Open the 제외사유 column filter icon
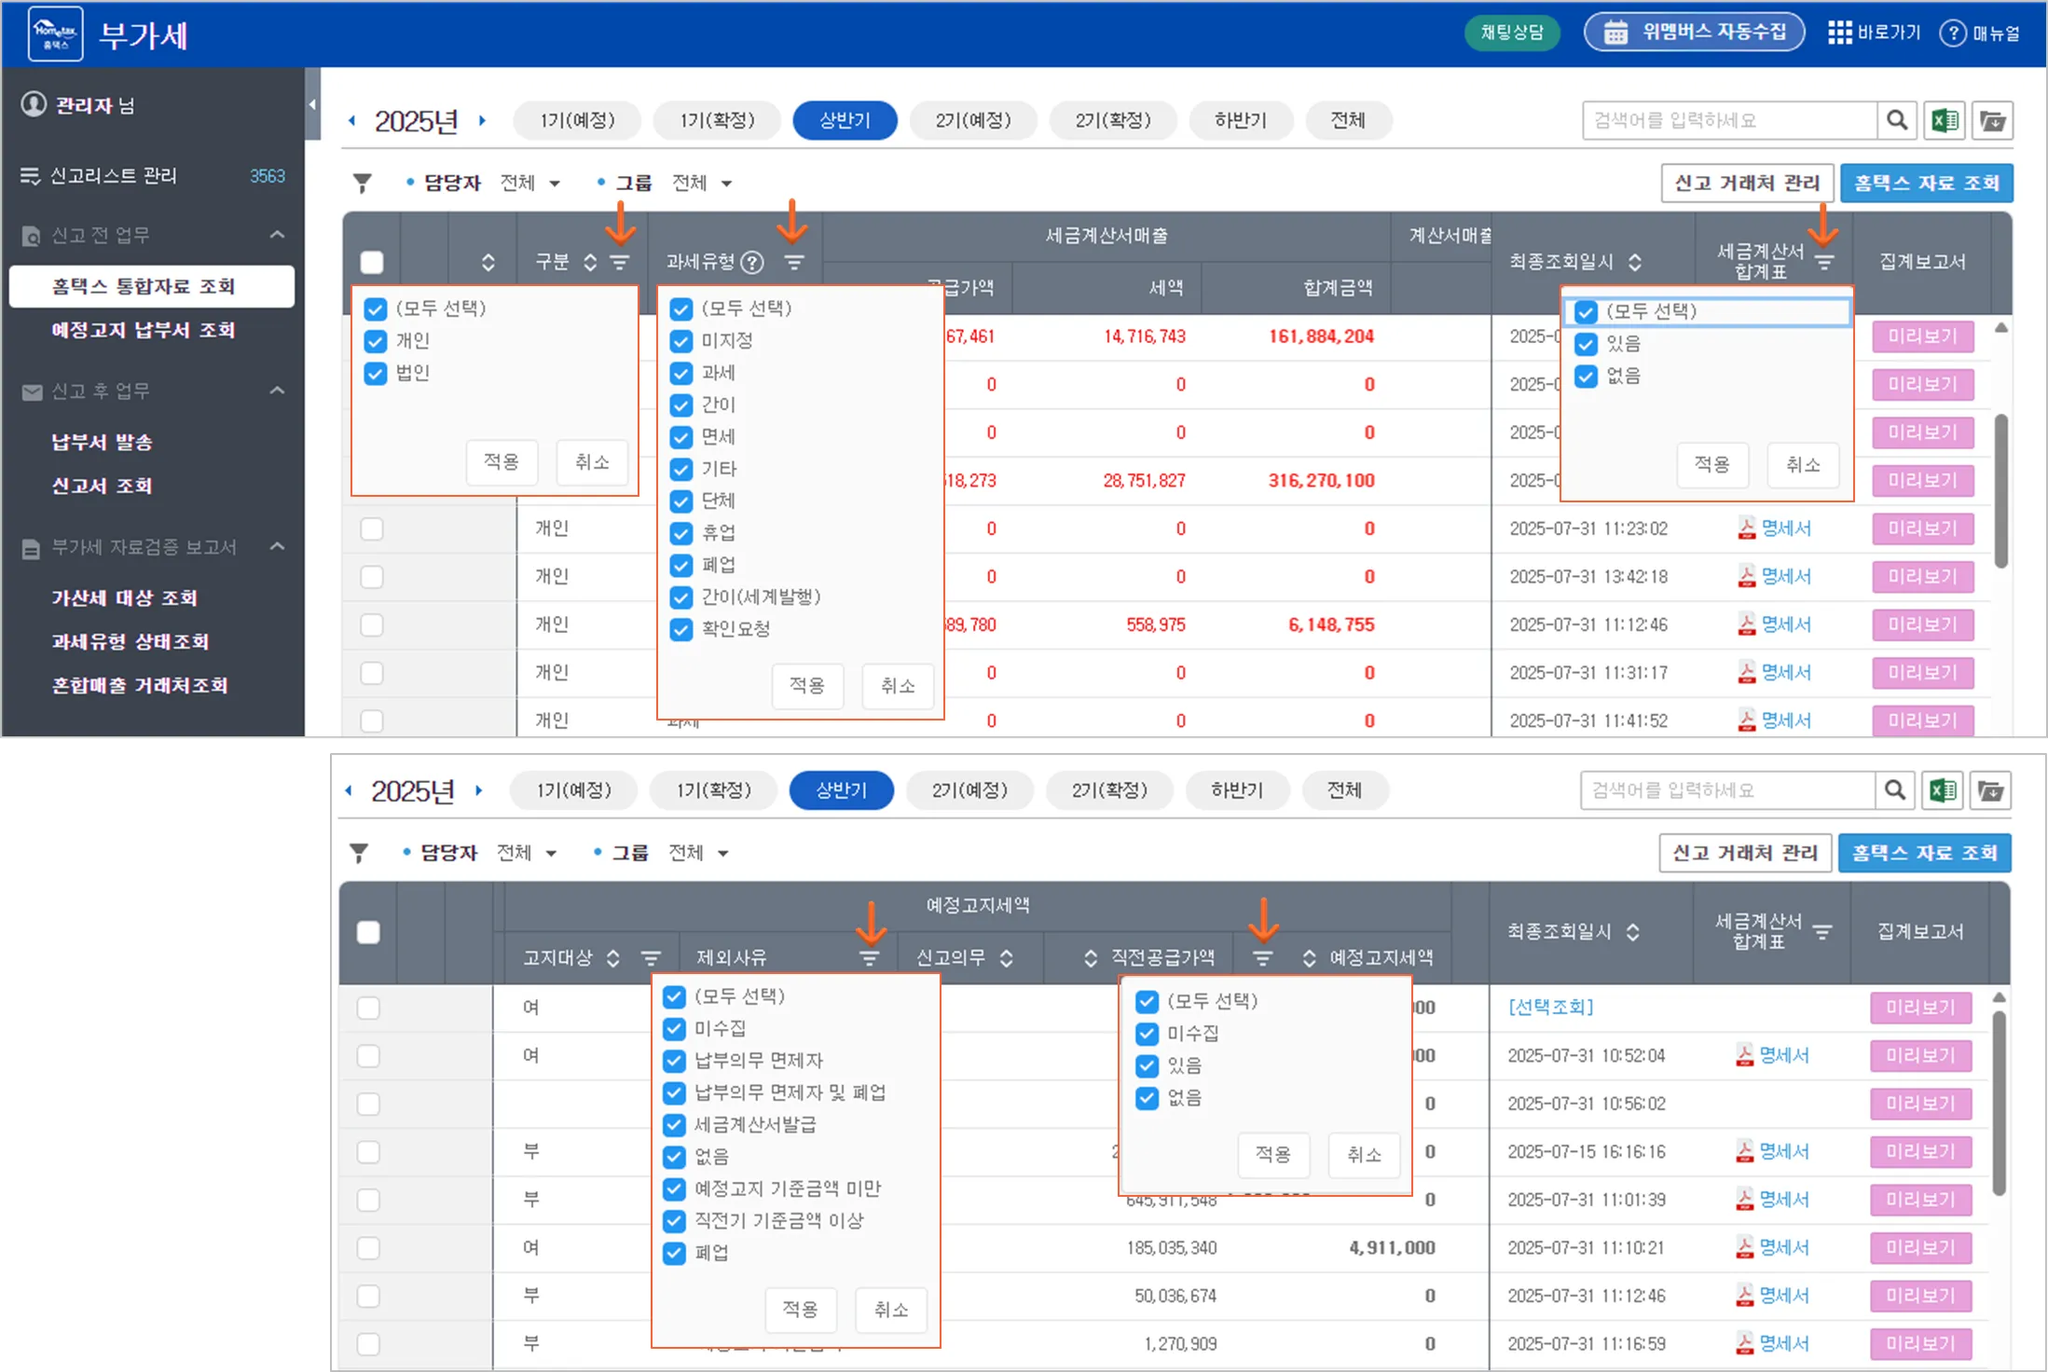 coord(869,958)
